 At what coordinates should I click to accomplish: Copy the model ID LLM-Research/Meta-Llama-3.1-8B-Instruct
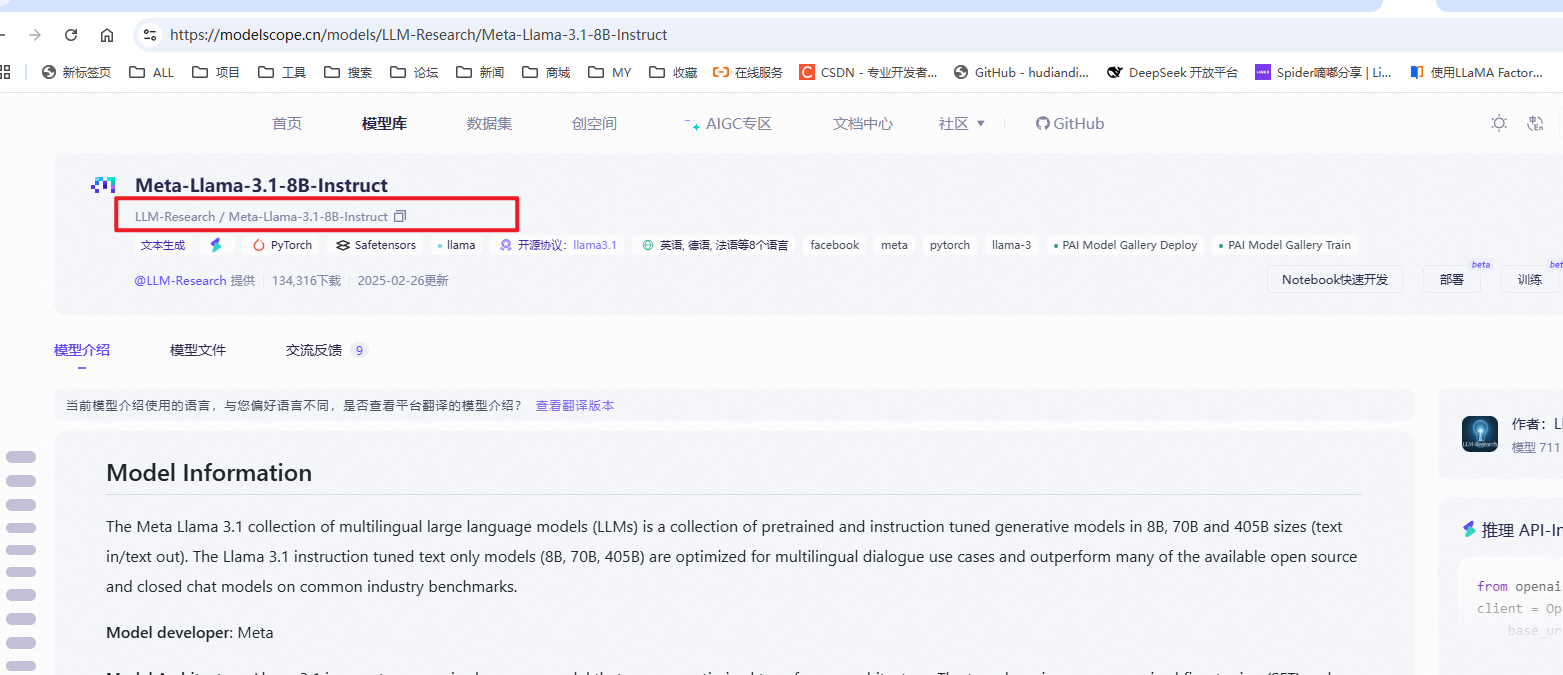pyautogui.click(x=400, y=217)
